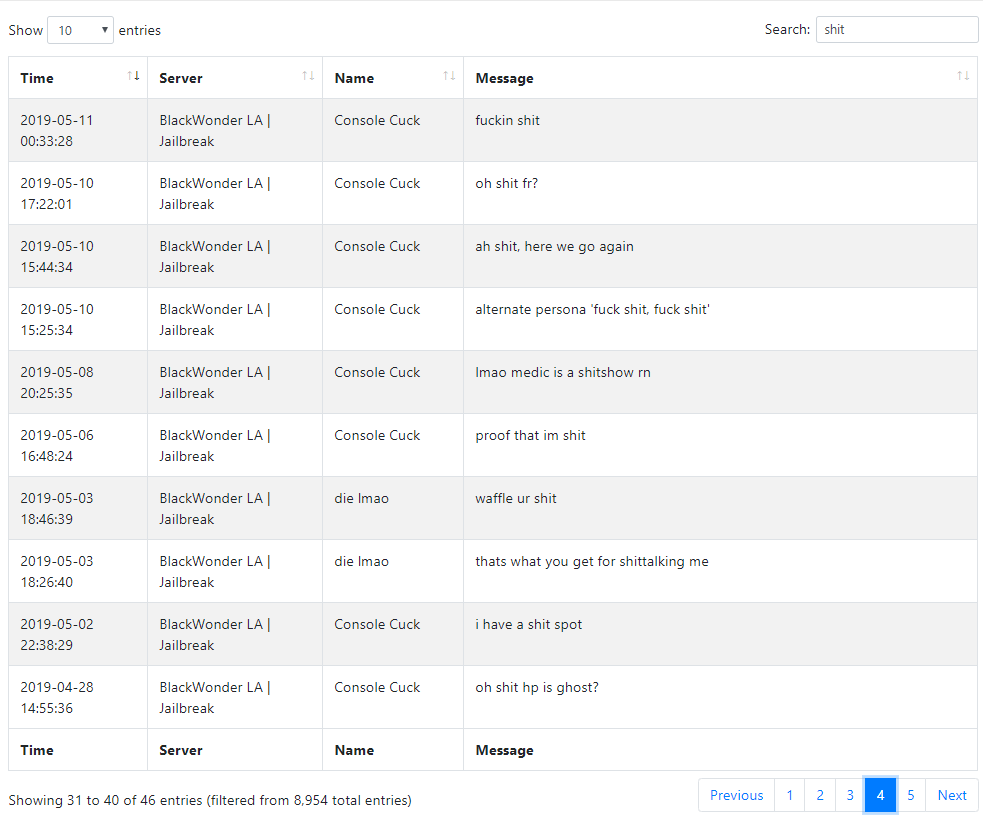Go to the Next page
The height and width of the screenshot is (822, 983).
952,795
